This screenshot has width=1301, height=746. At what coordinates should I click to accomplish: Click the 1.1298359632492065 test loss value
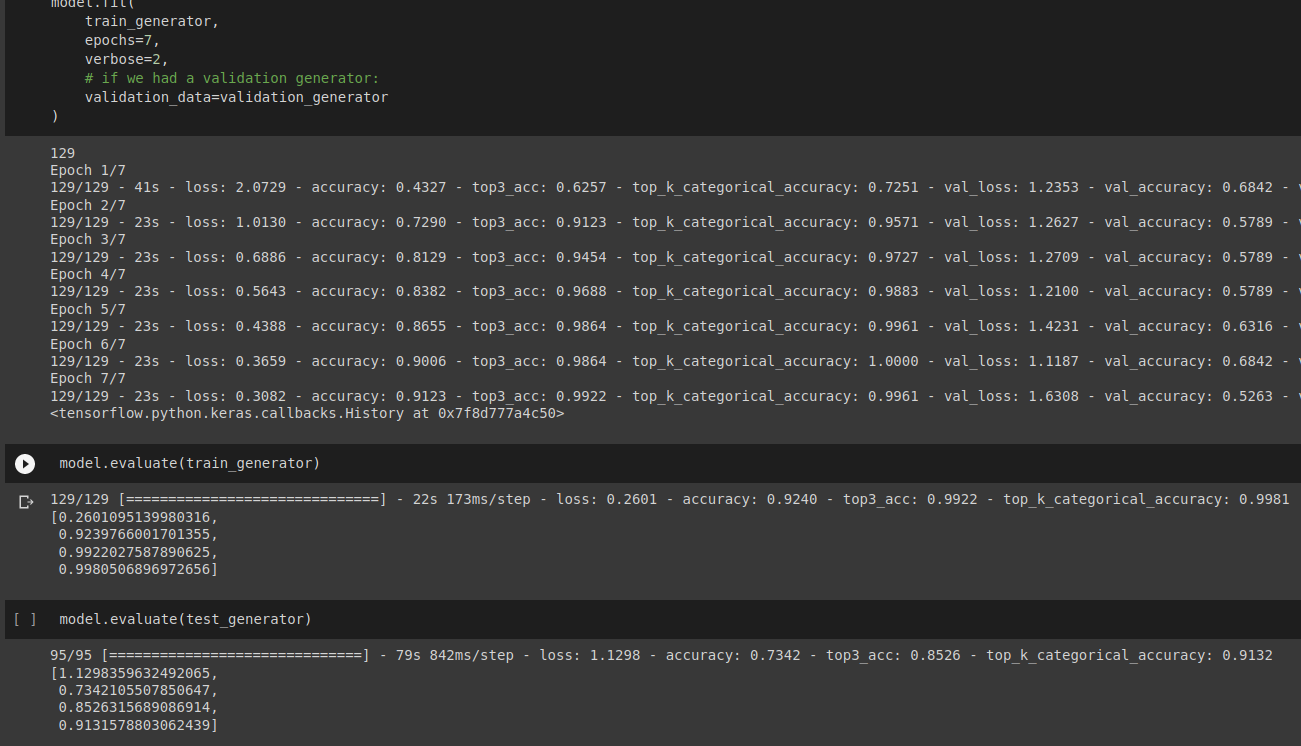click(133, 673)
